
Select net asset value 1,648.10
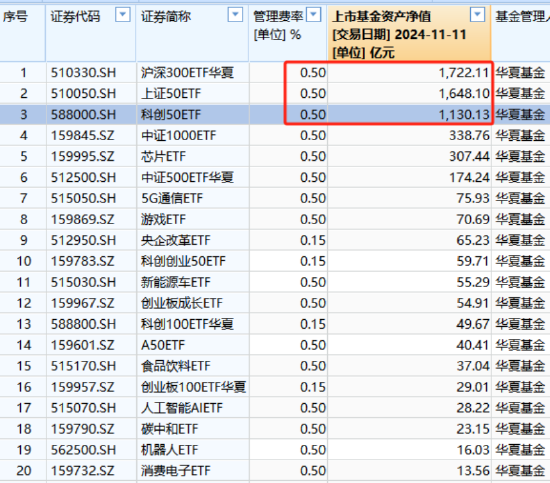coord(464,94)
